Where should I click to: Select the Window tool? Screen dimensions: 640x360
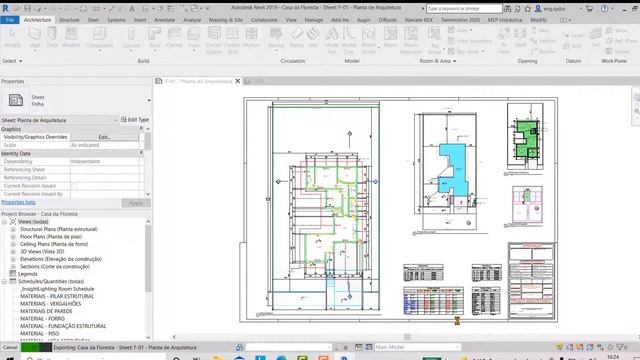(x=71, y=37)
